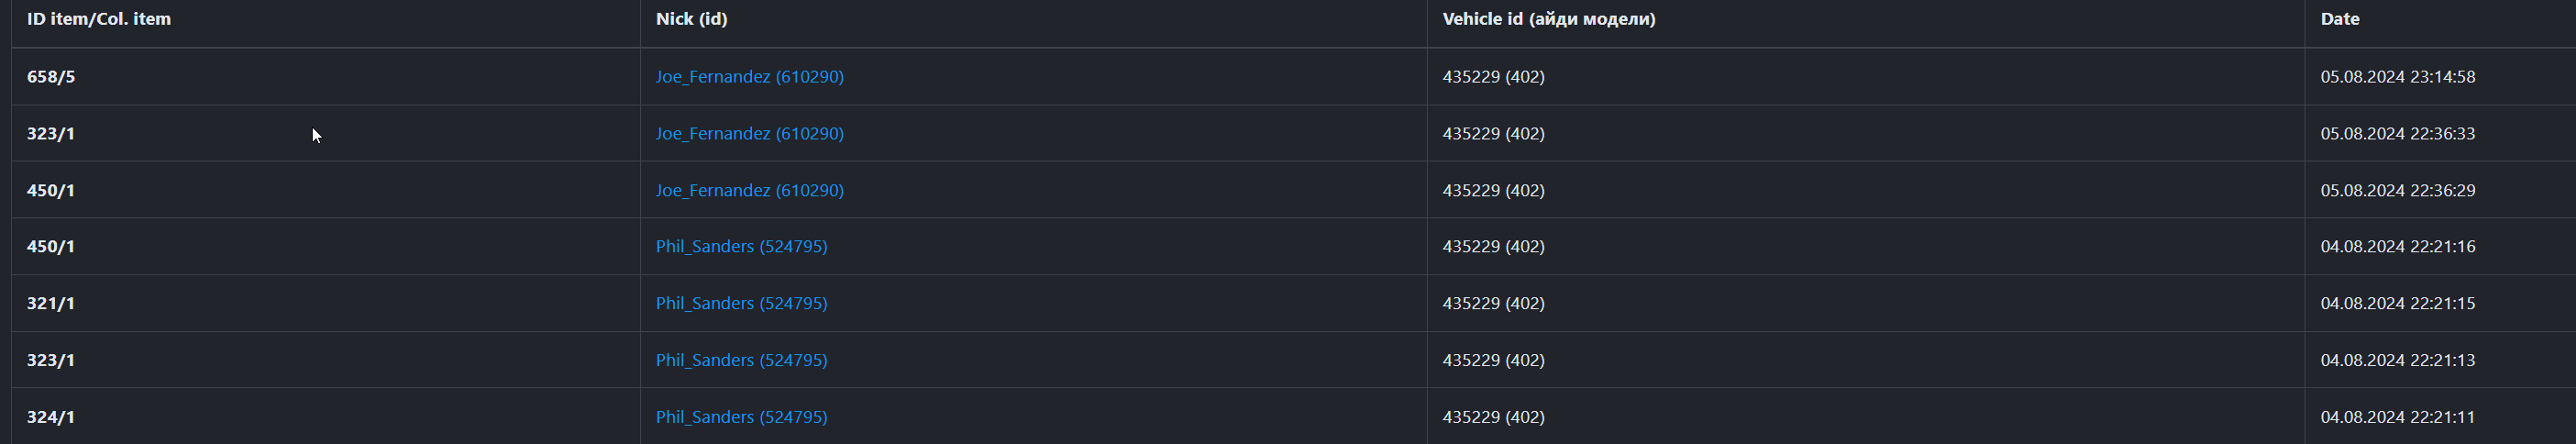The height and width of the screenshot is (444, 2576).
Task: Open Joe_Fernandez link in row 658/5
Action: [749, 77]
